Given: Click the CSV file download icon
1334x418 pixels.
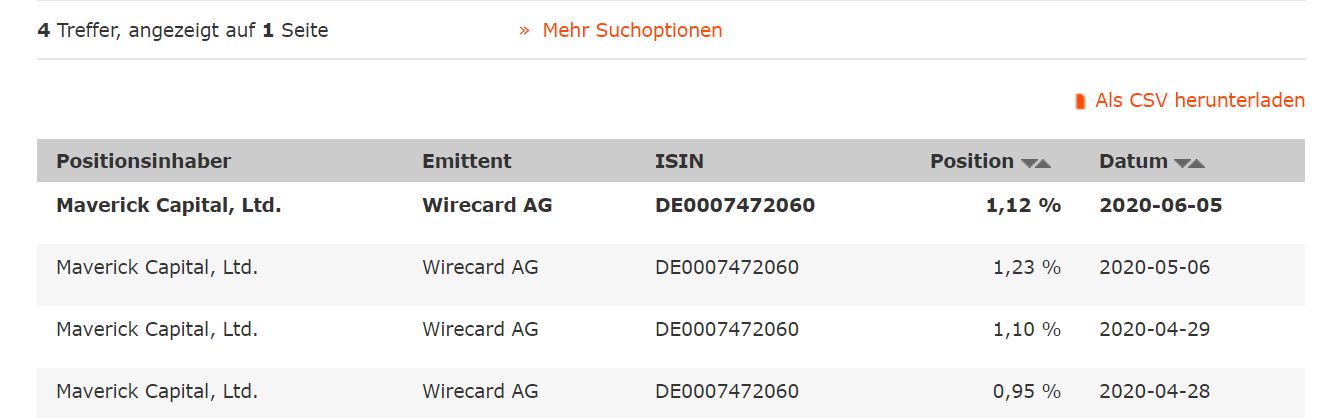Looking at the screenshot, I should click(1080, 101).
